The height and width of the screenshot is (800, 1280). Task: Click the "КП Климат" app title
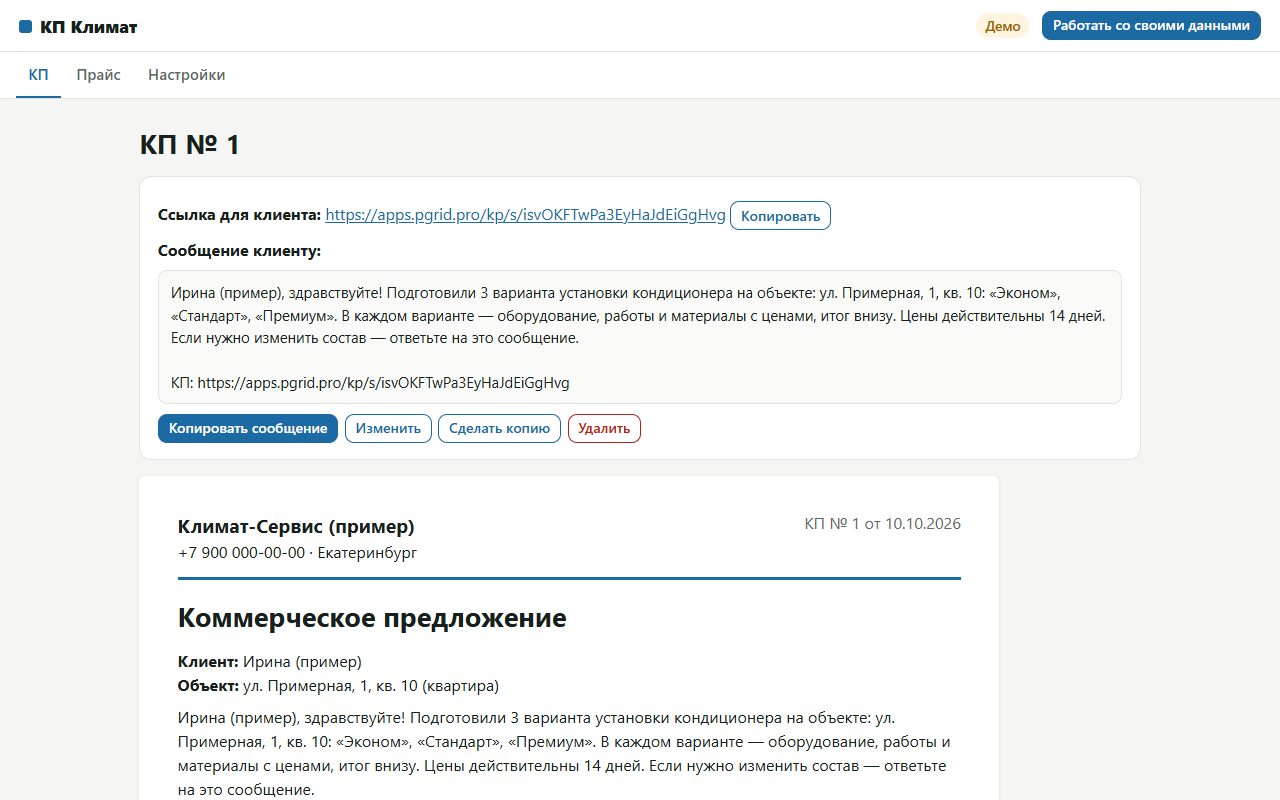89,27
